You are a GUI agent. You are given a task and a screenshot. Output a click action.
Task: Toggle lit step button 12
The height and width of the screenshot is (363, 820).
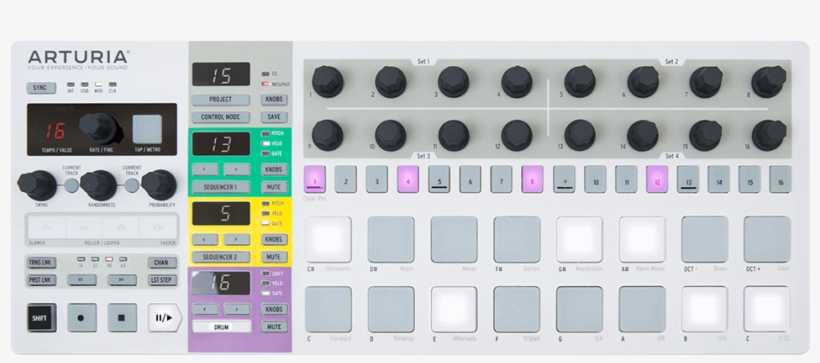[x=657, y=179]
